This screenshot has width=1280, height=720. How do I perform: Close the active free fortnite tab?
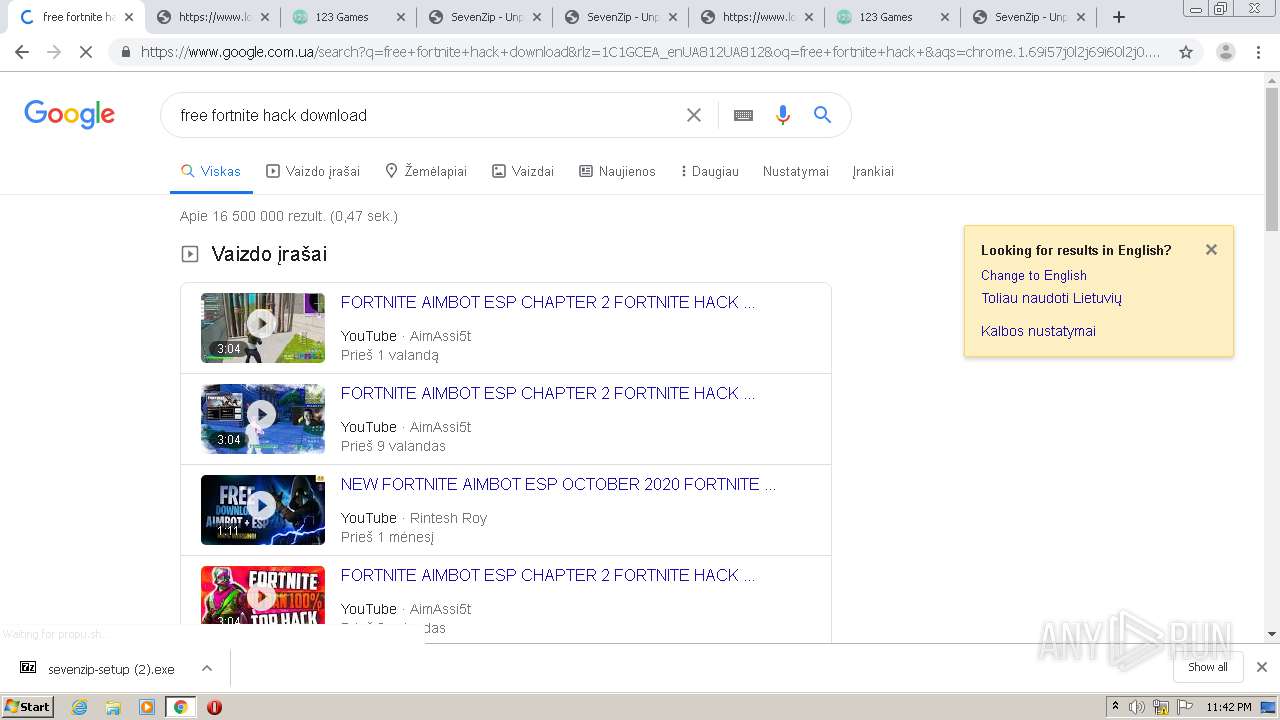pos(128,17)
